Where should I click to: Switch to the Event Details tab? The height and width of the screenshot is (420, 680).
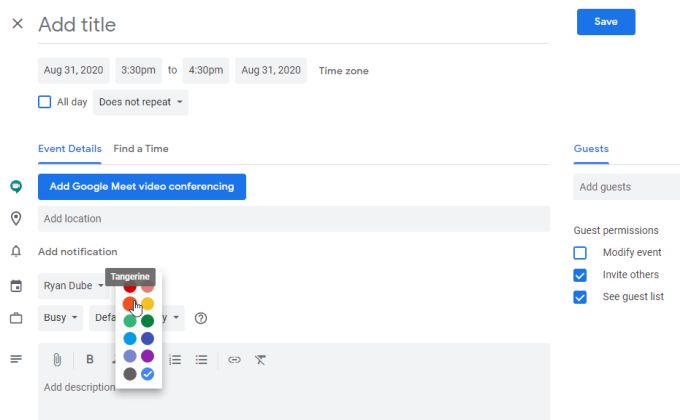pyautogui.click(x=70, y=149)
